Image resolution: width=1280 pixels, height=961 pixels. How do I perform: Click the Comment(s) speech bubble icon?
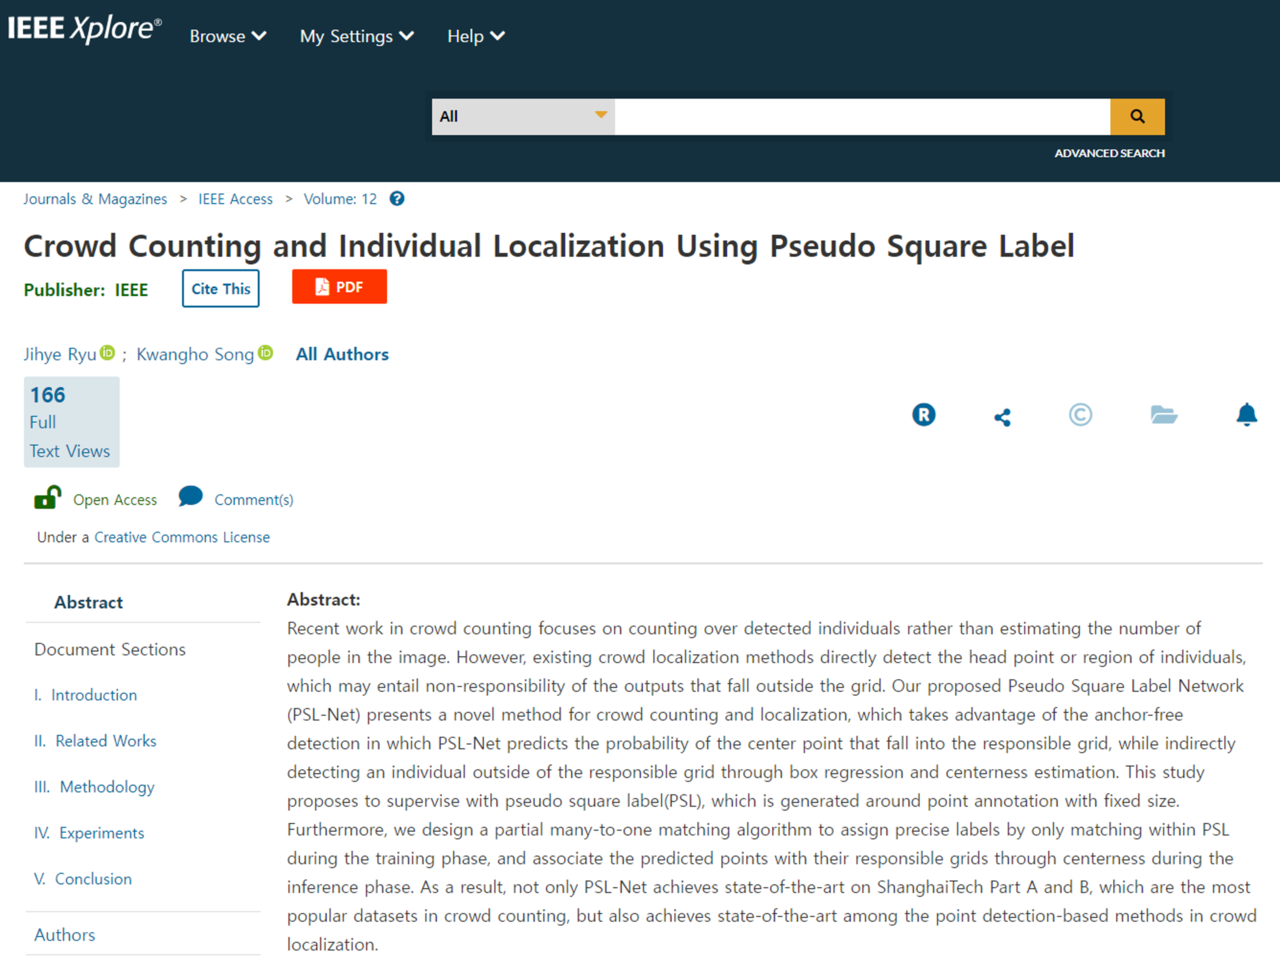tap(190, 497)
